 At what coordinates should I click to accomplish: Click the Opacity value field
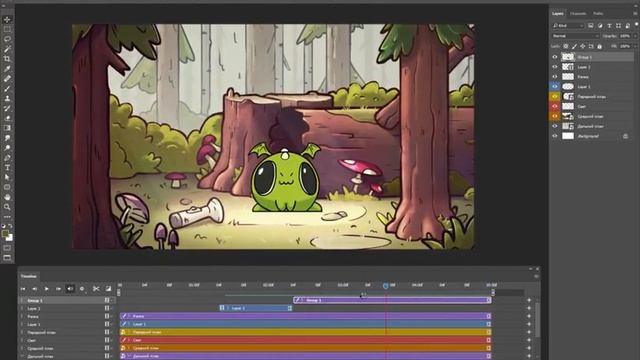pos(625,36)
